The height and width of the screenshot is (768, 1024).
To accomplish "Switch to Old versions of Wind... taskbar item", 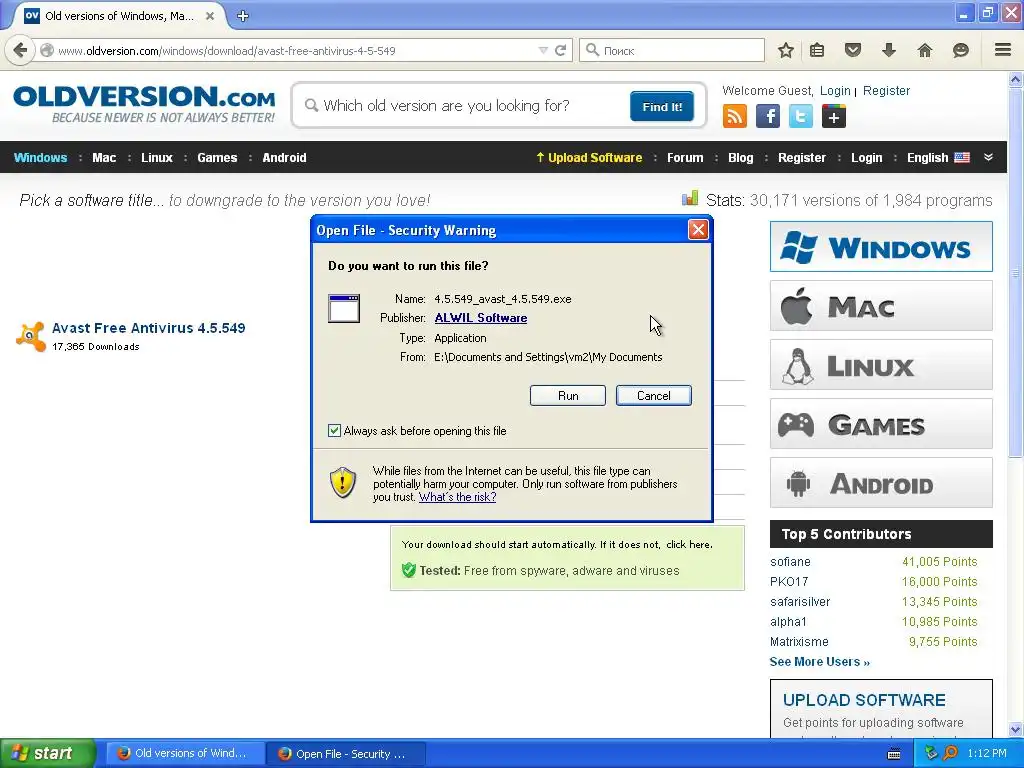I will pos(184,753).
